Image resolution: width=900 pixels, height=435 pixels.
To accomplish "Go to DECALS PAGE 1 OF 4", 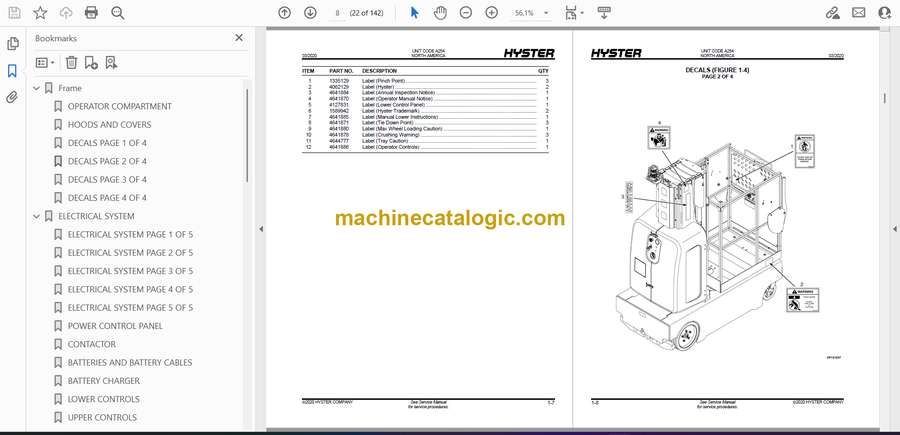I will (x=107, y=143).
